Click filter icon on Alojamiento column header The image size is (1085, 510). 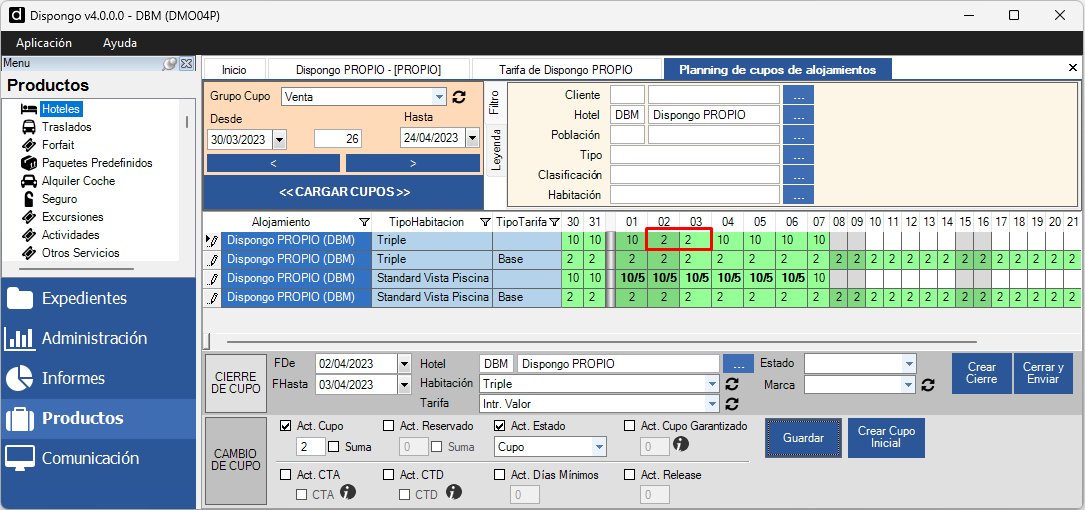pyautogui.click(x=364, y=222)
